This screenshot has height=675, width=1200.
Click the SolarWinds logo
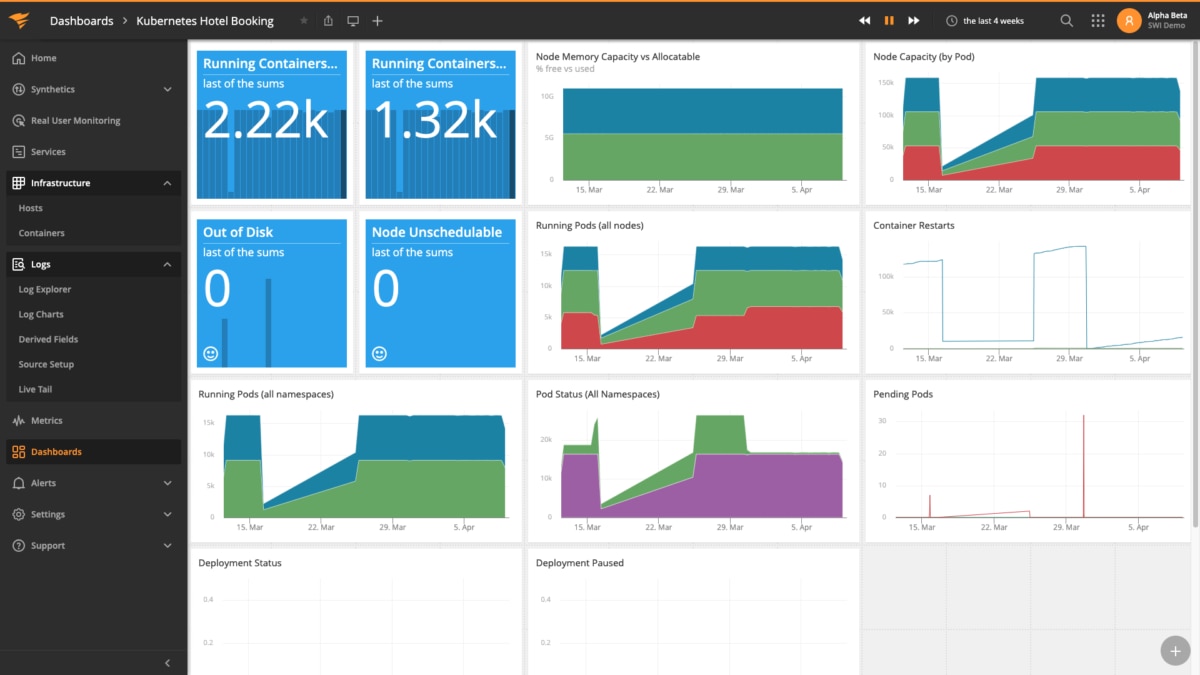(18, 20)
